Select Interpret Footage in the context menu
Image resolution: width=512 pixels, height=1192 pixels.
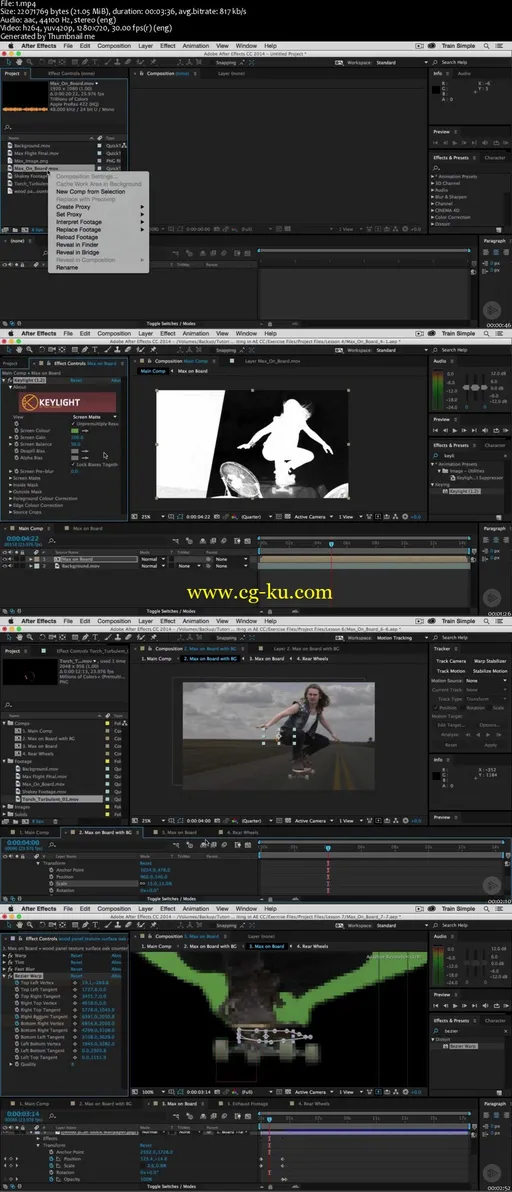[x=99, y=222]
